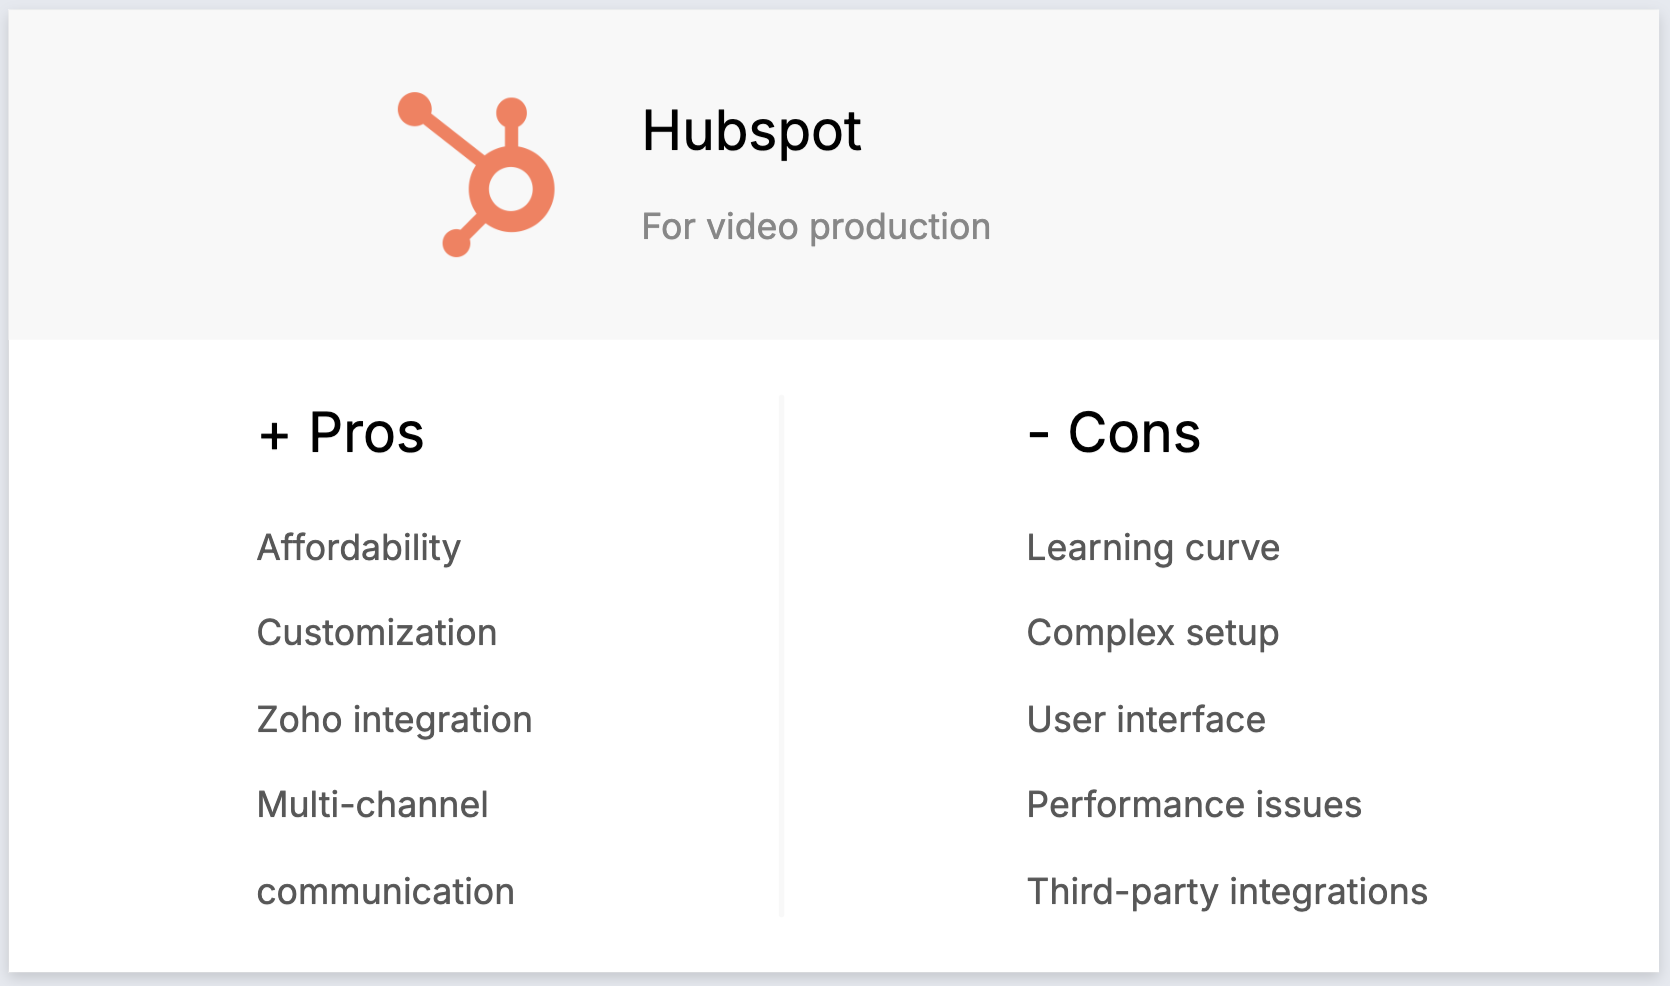This screenshot has width=1670, height=986.
Task: Select the 'Learning curve' con item
Action: [1153, 548]
